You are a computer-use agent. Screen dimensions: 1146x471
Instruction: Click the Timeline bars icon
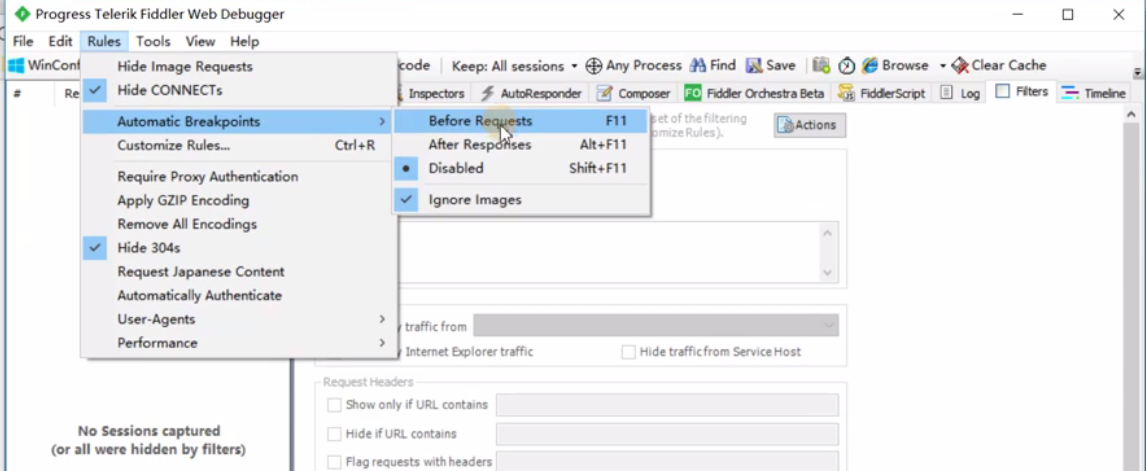[1071, 92]
